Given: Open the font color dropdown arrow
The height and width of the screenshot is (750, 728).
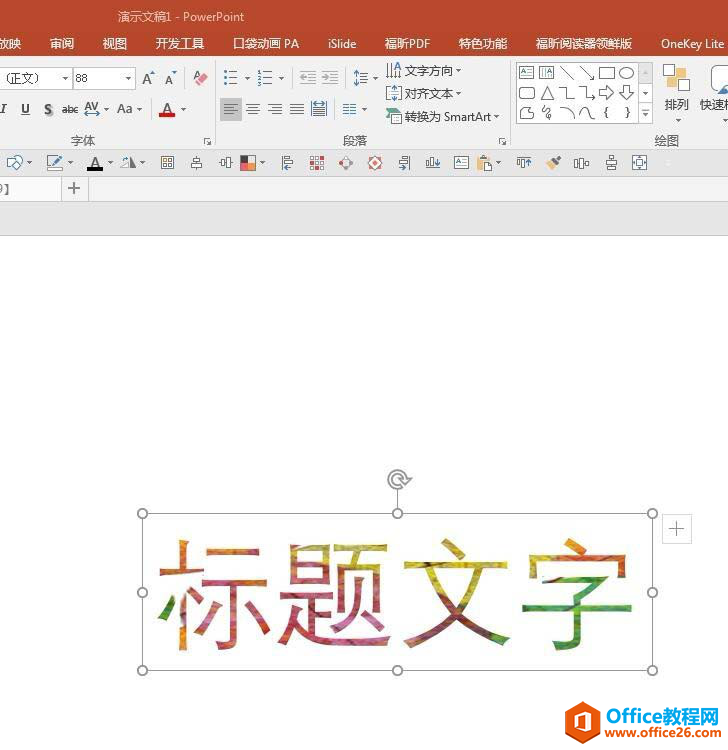Looking at the screenshot, I should pyautogui.click(x=184, y=110).
